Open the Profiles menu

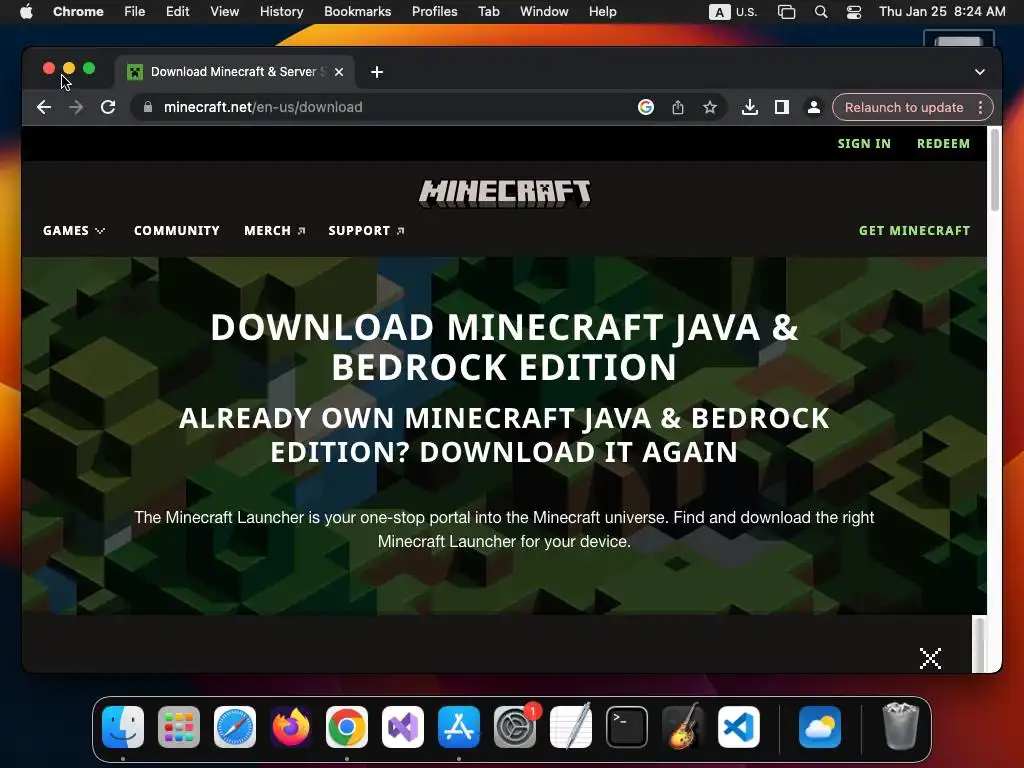click(x=434, y=12)
